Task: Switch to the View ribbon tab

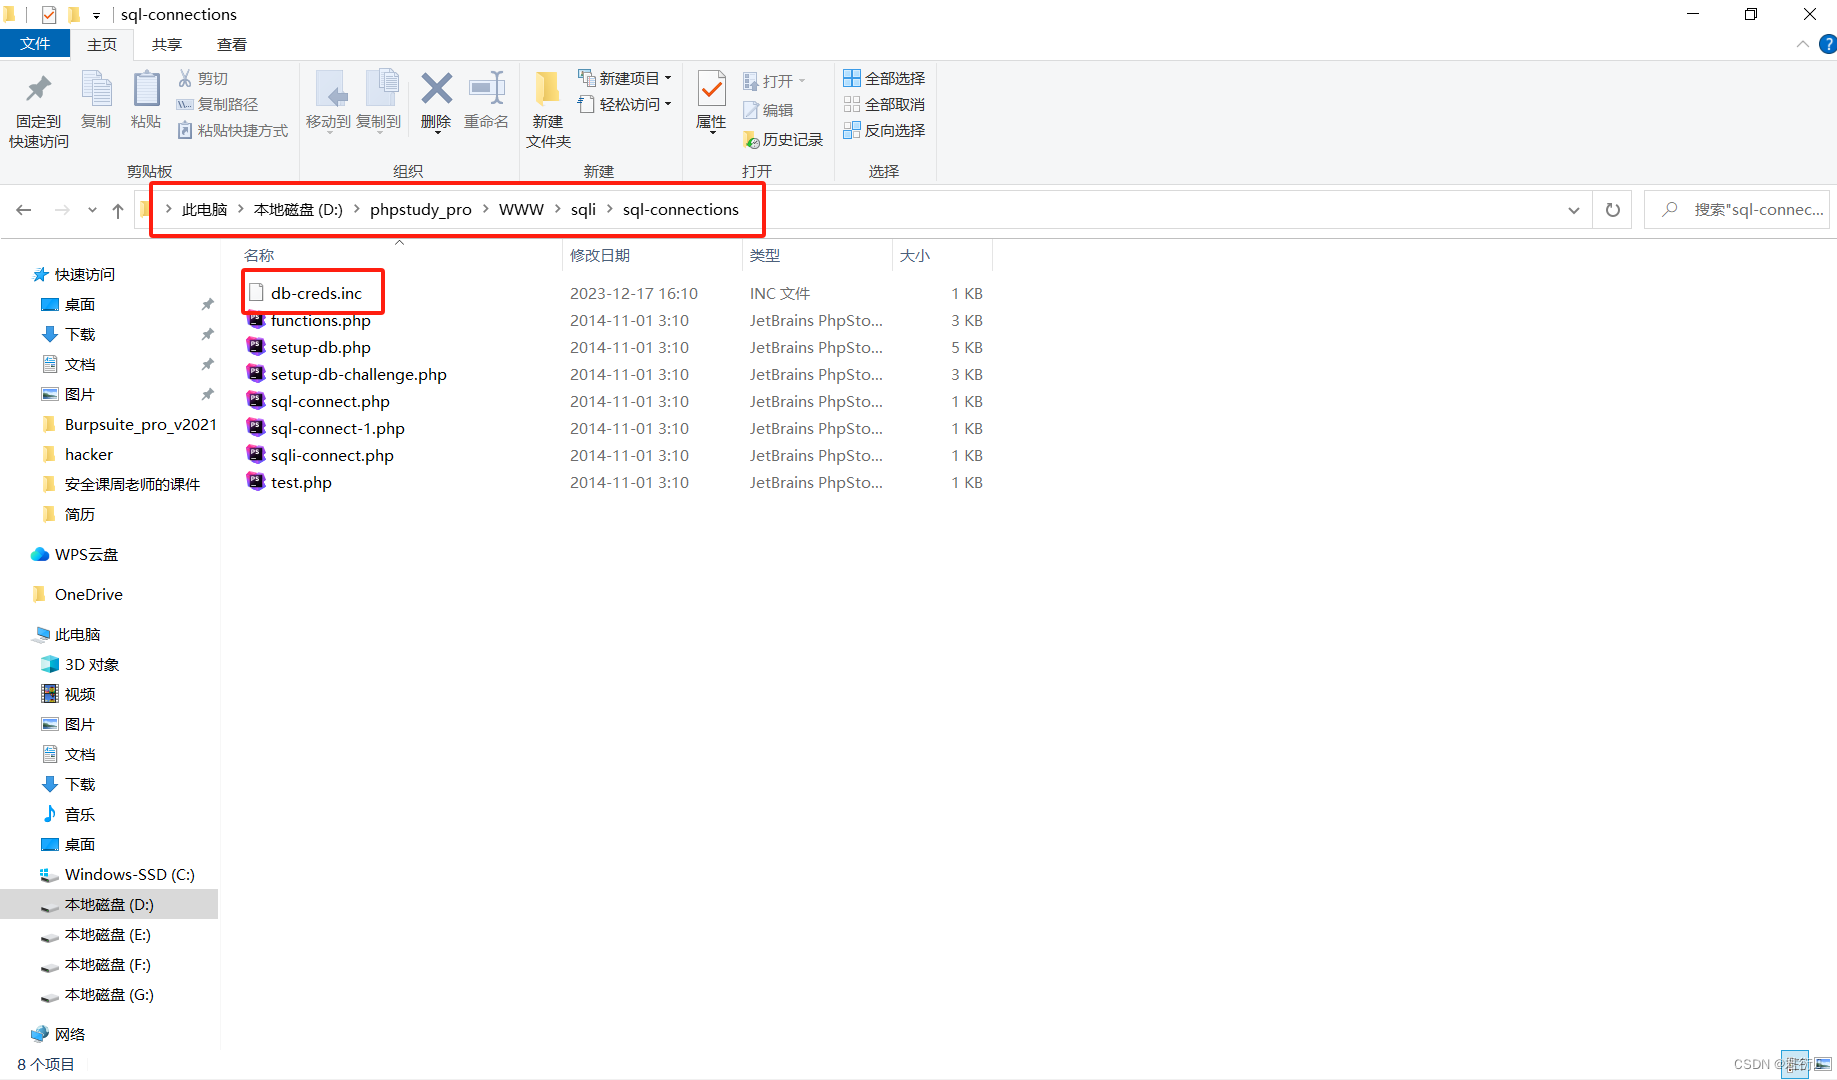Action: click(232, 44)
